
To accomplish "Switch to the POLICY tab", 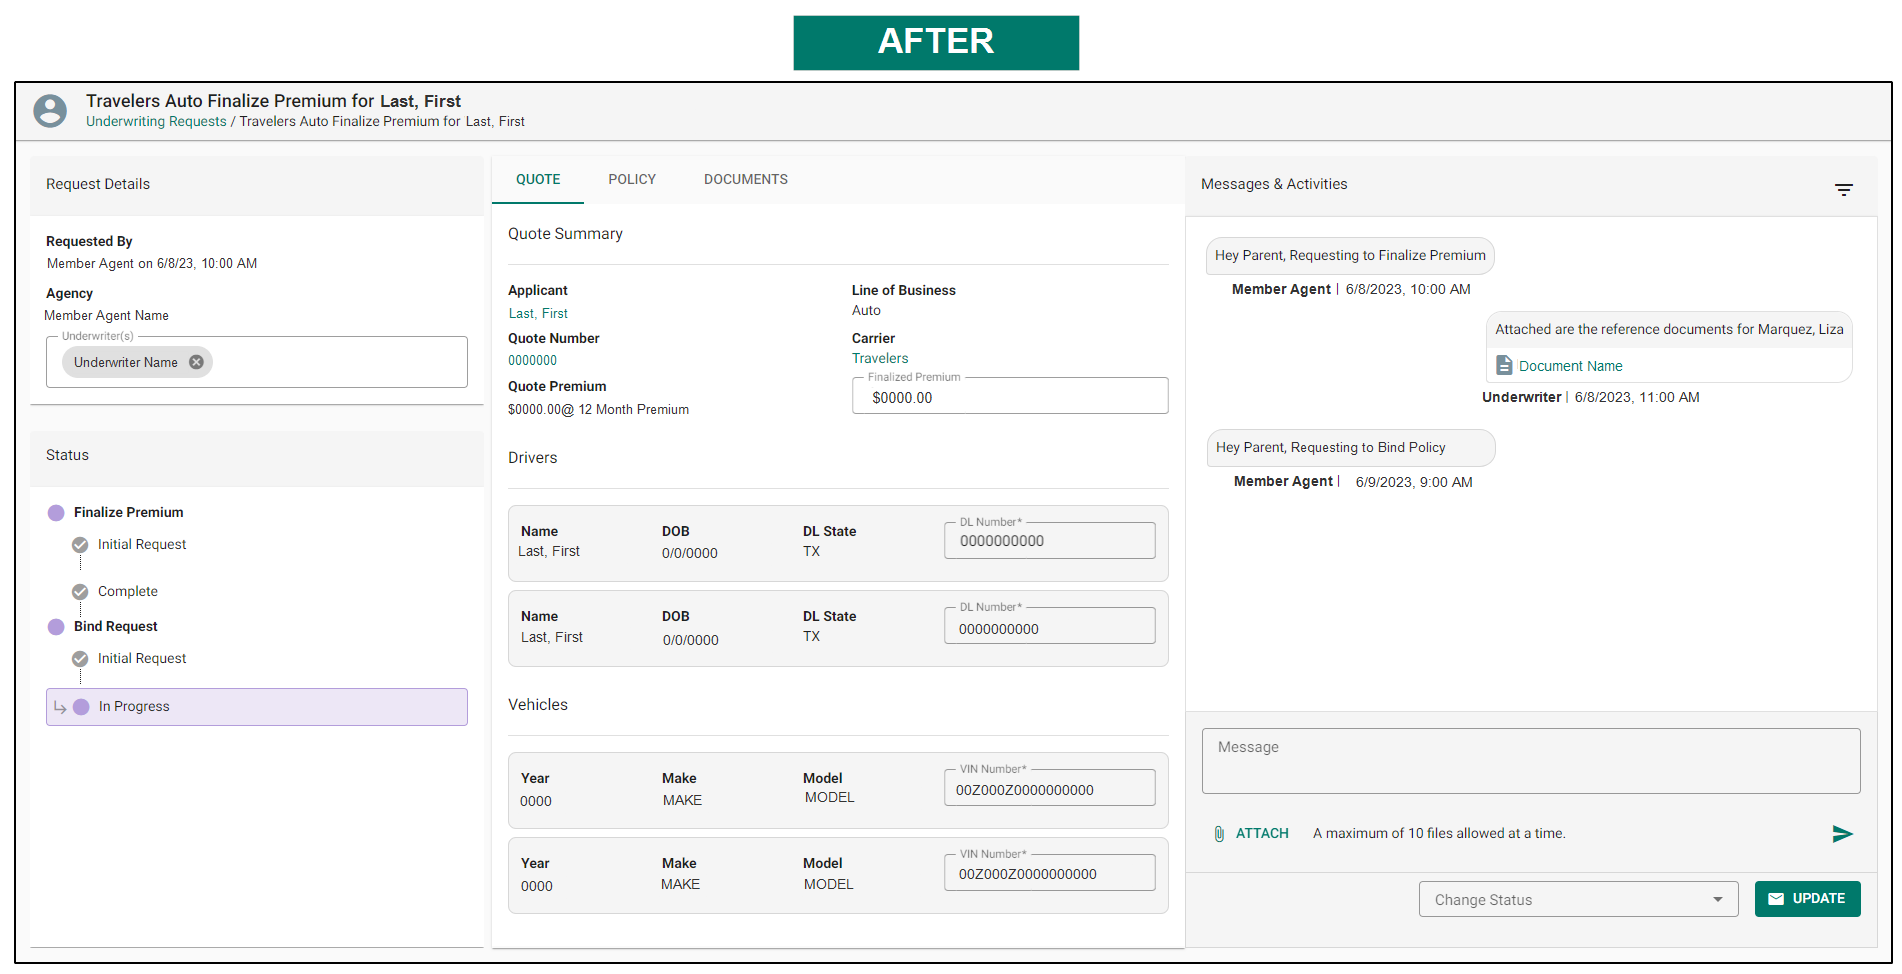I will pos(632,179).
